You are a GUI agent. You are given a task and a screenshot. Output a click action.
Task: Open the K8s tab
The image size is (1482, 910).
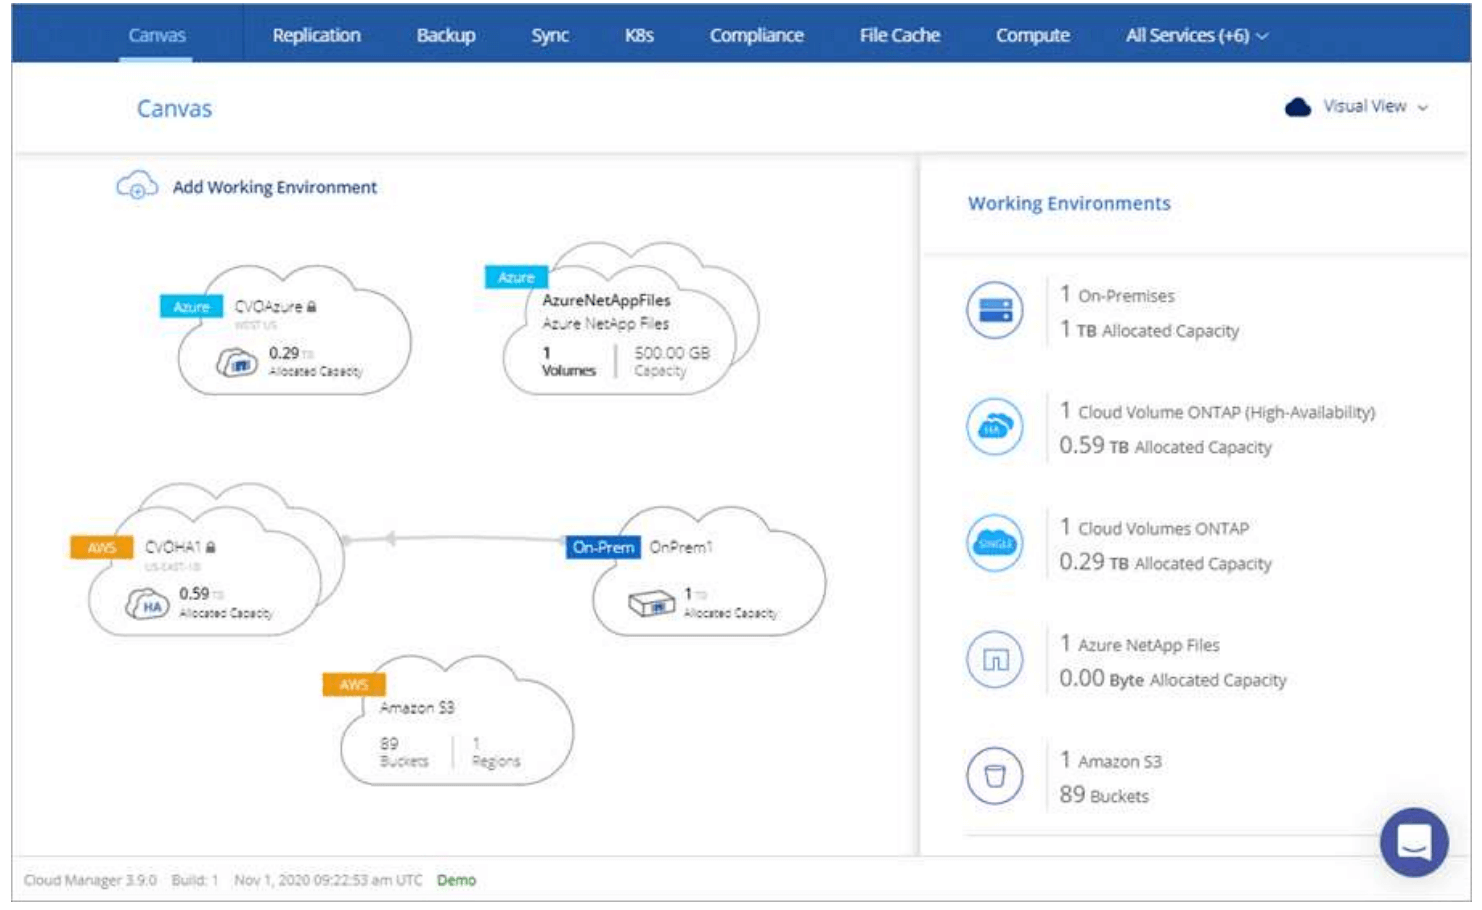639,35
